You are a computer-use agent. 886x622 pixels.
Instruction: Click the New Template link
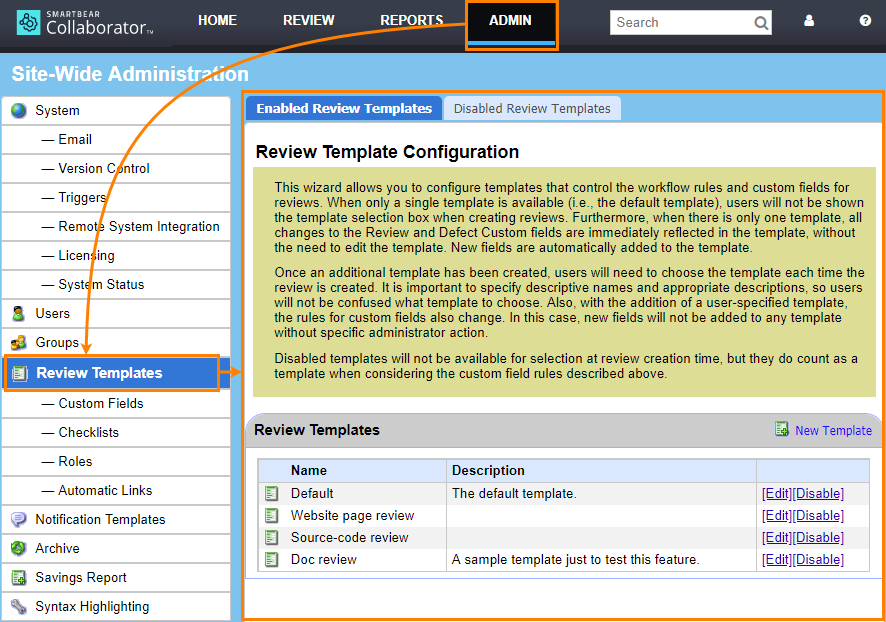[x=833, y=430]
